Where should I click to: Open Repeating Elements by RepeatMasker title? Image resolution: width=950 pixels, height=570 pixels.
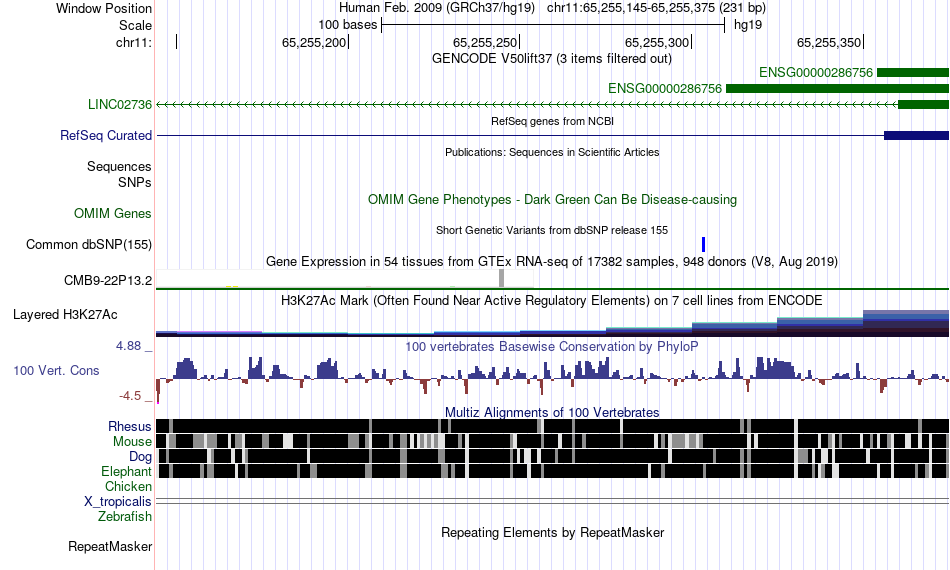click(x=552, y=532)
